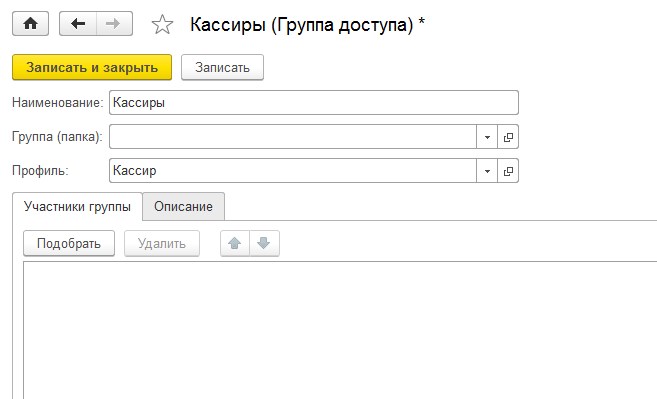Expand the 'Профиль' dropdown arrow

[487, 171]
